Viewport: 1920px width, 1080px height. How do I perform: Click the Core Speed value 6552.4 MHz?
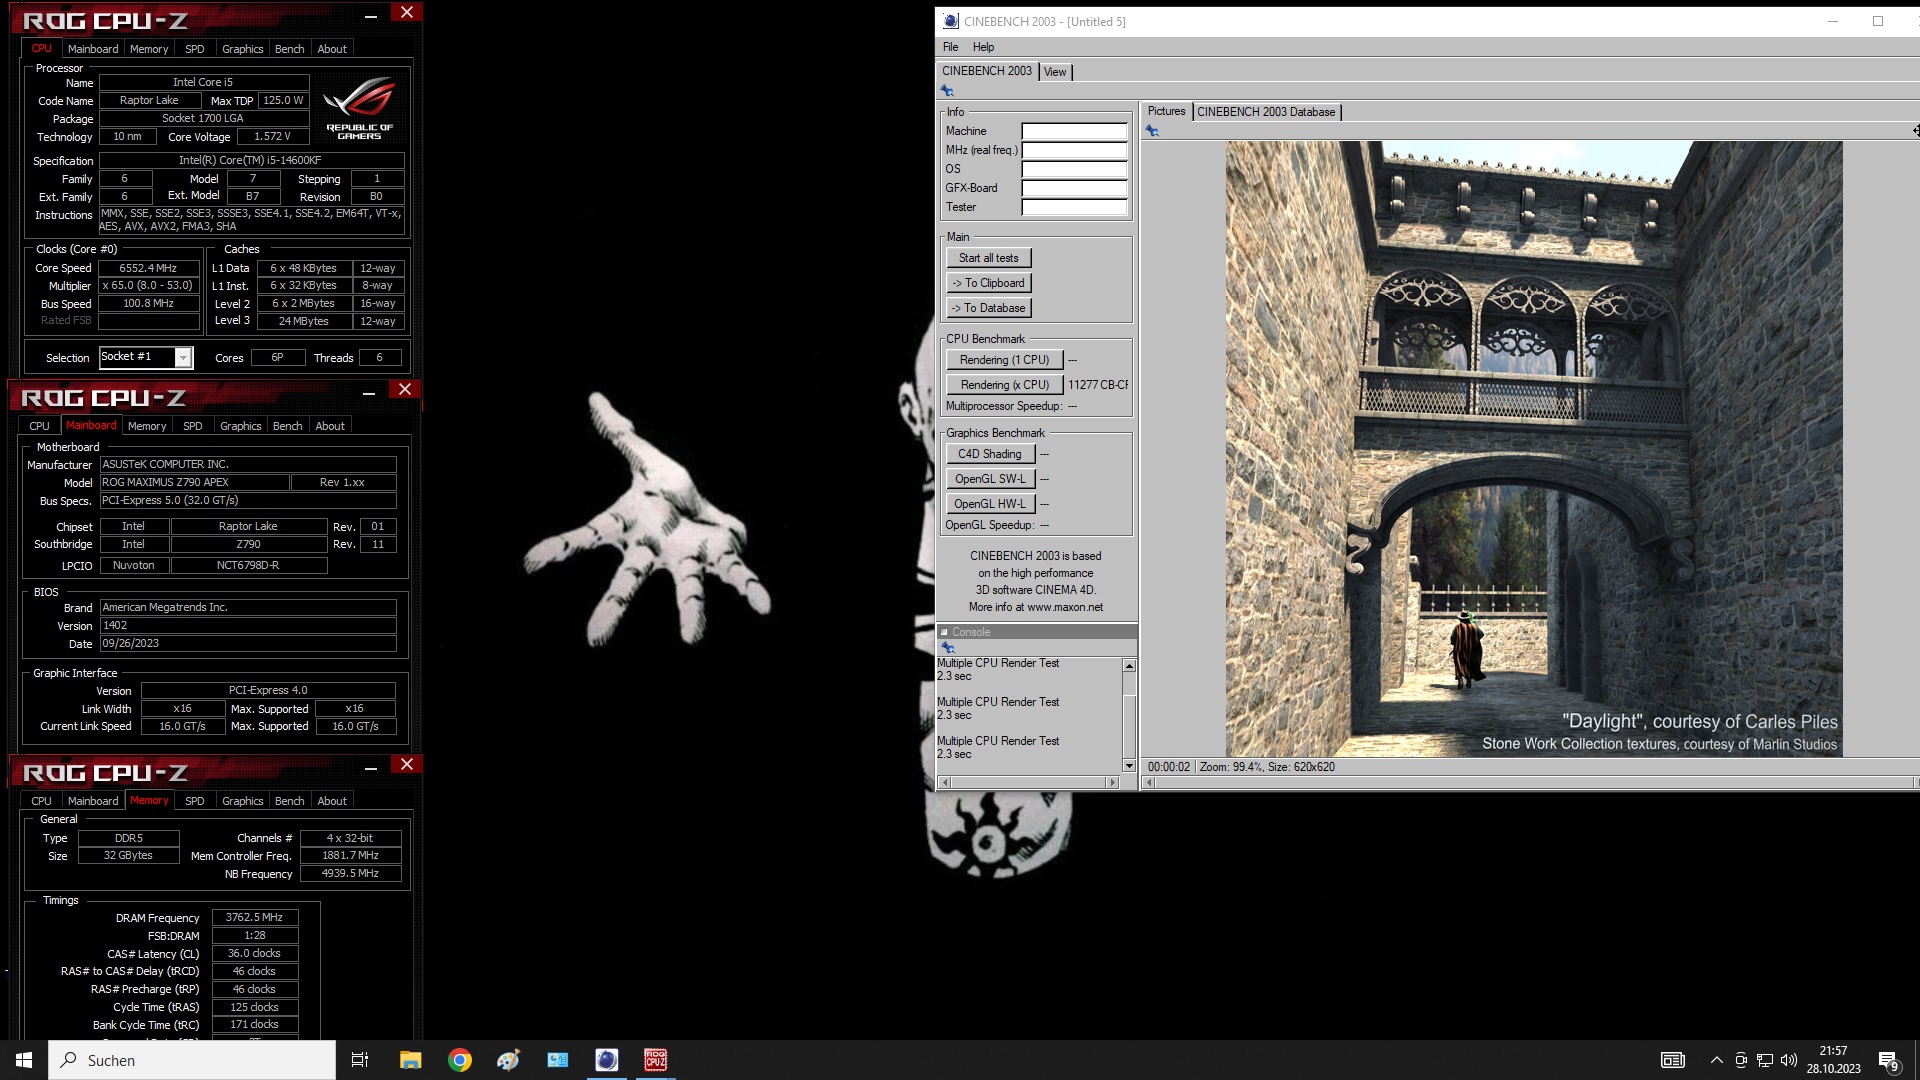click(x=148, y=268)
